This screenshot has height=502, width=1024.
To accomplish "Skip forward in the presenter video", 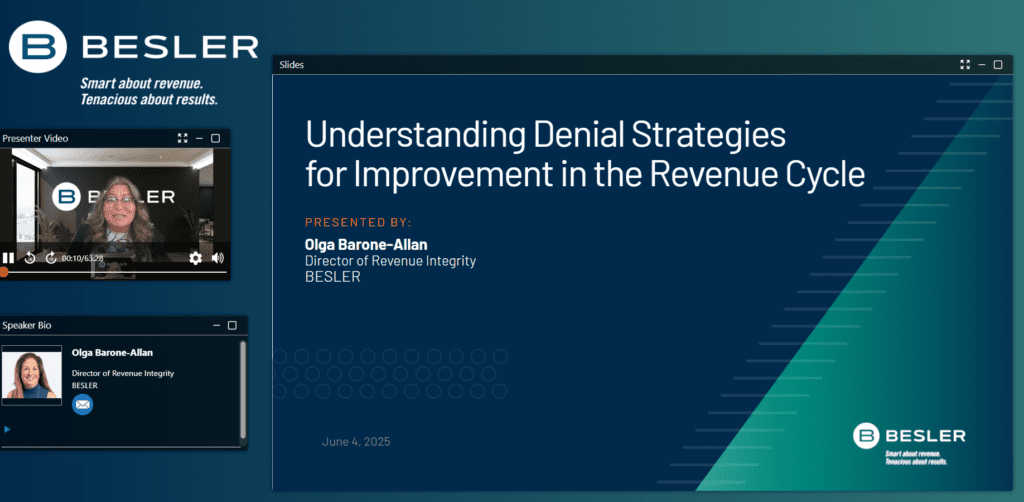I will pos(50,258).
